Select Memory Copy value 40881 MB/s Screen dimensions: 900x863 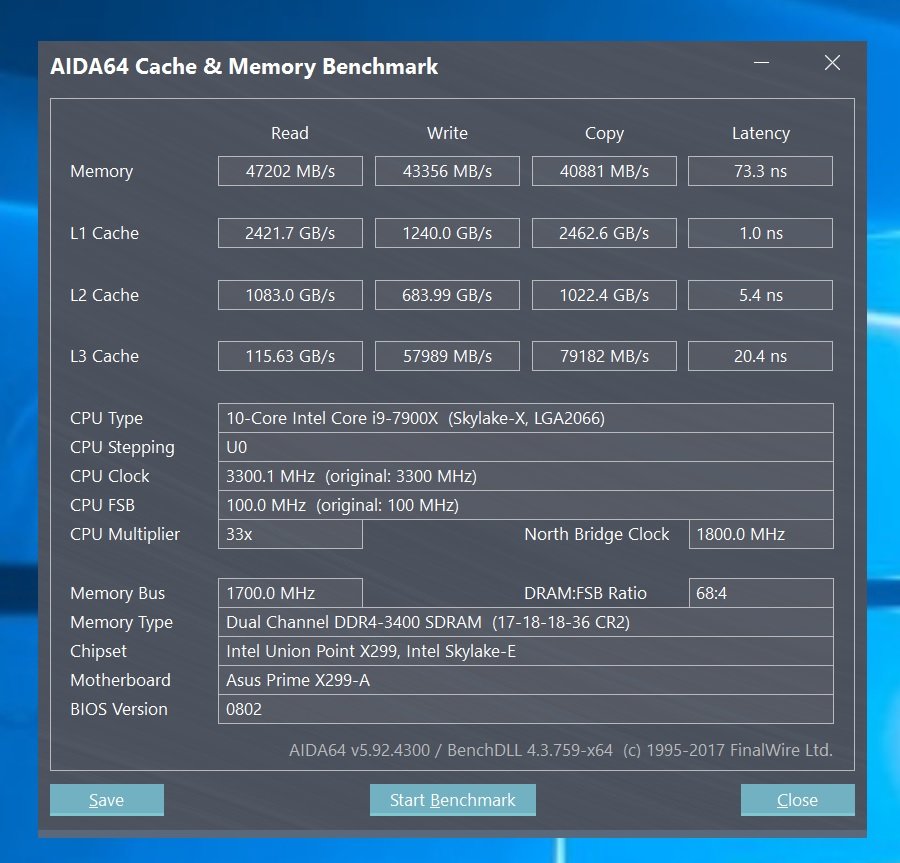point(604,171)
